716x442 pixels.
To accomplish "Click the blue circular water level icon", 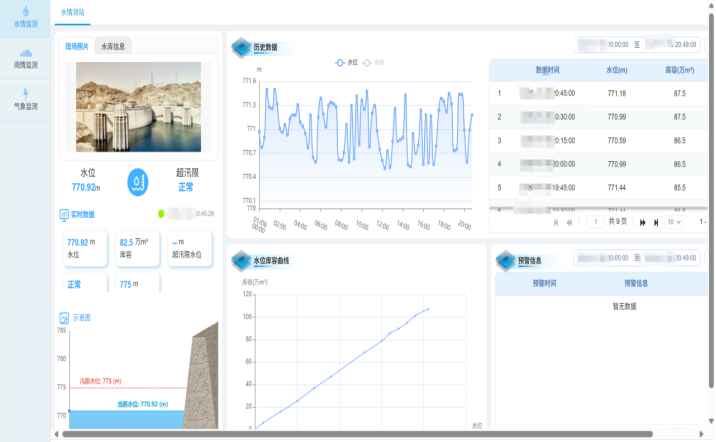I will (x=139, y=181).
